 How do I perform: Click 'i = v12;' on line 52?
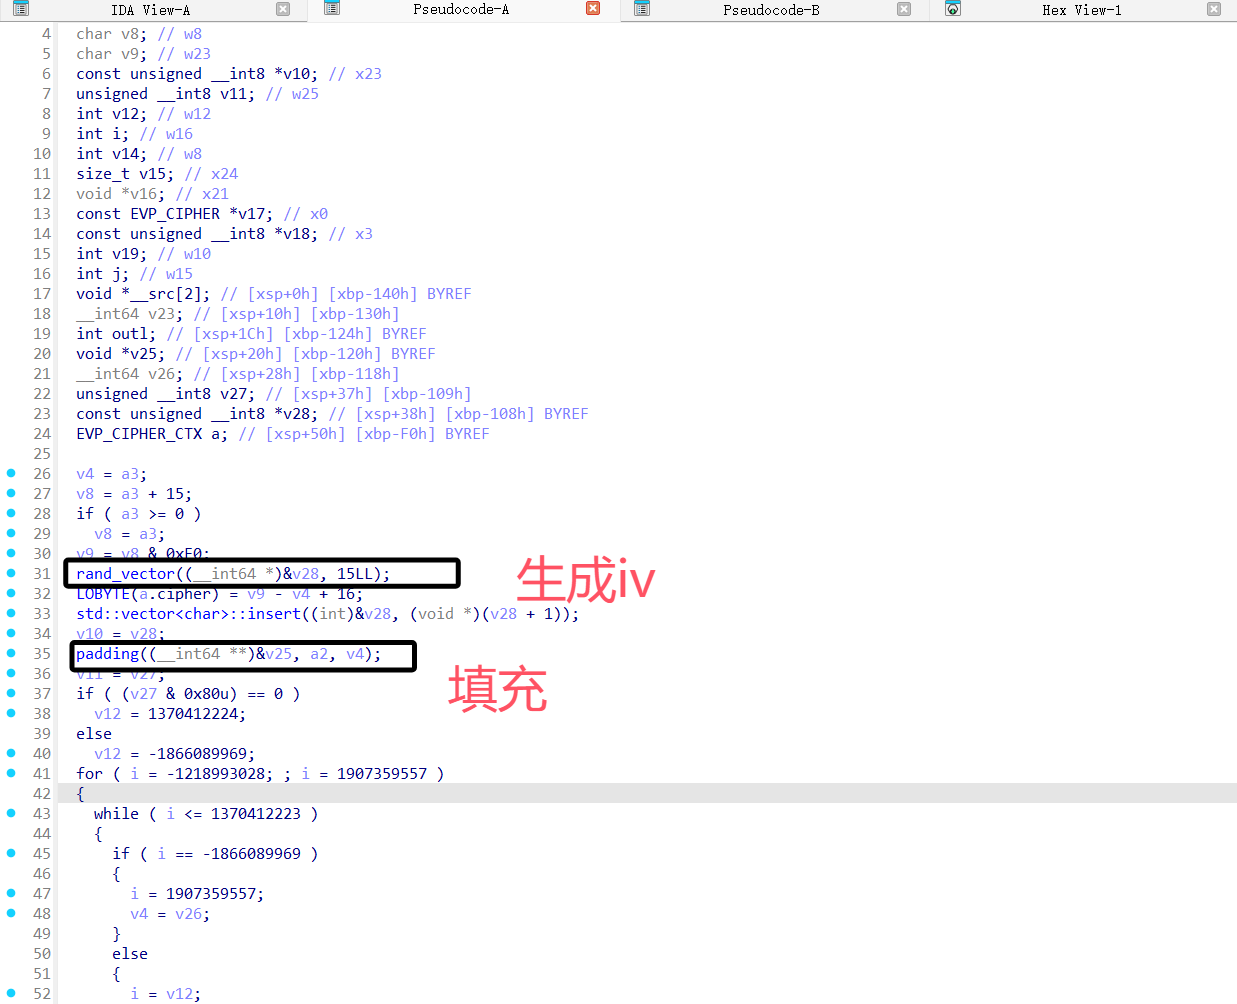point(166,994)
